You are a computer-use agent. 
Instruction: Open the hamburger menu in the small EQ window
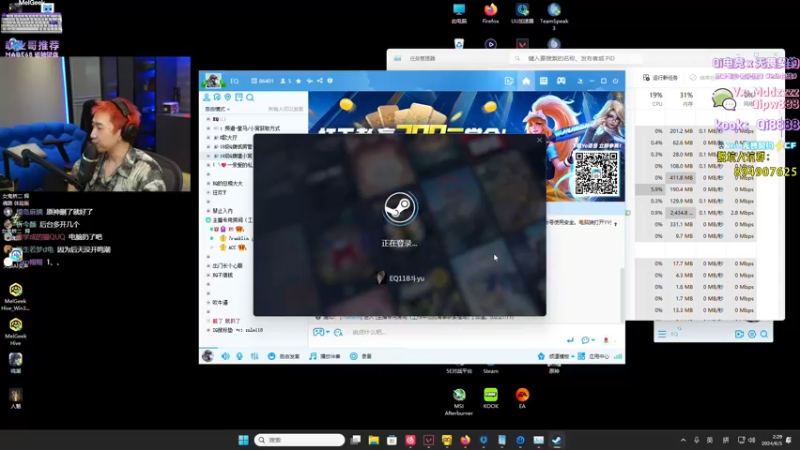(x=662, y=334)
